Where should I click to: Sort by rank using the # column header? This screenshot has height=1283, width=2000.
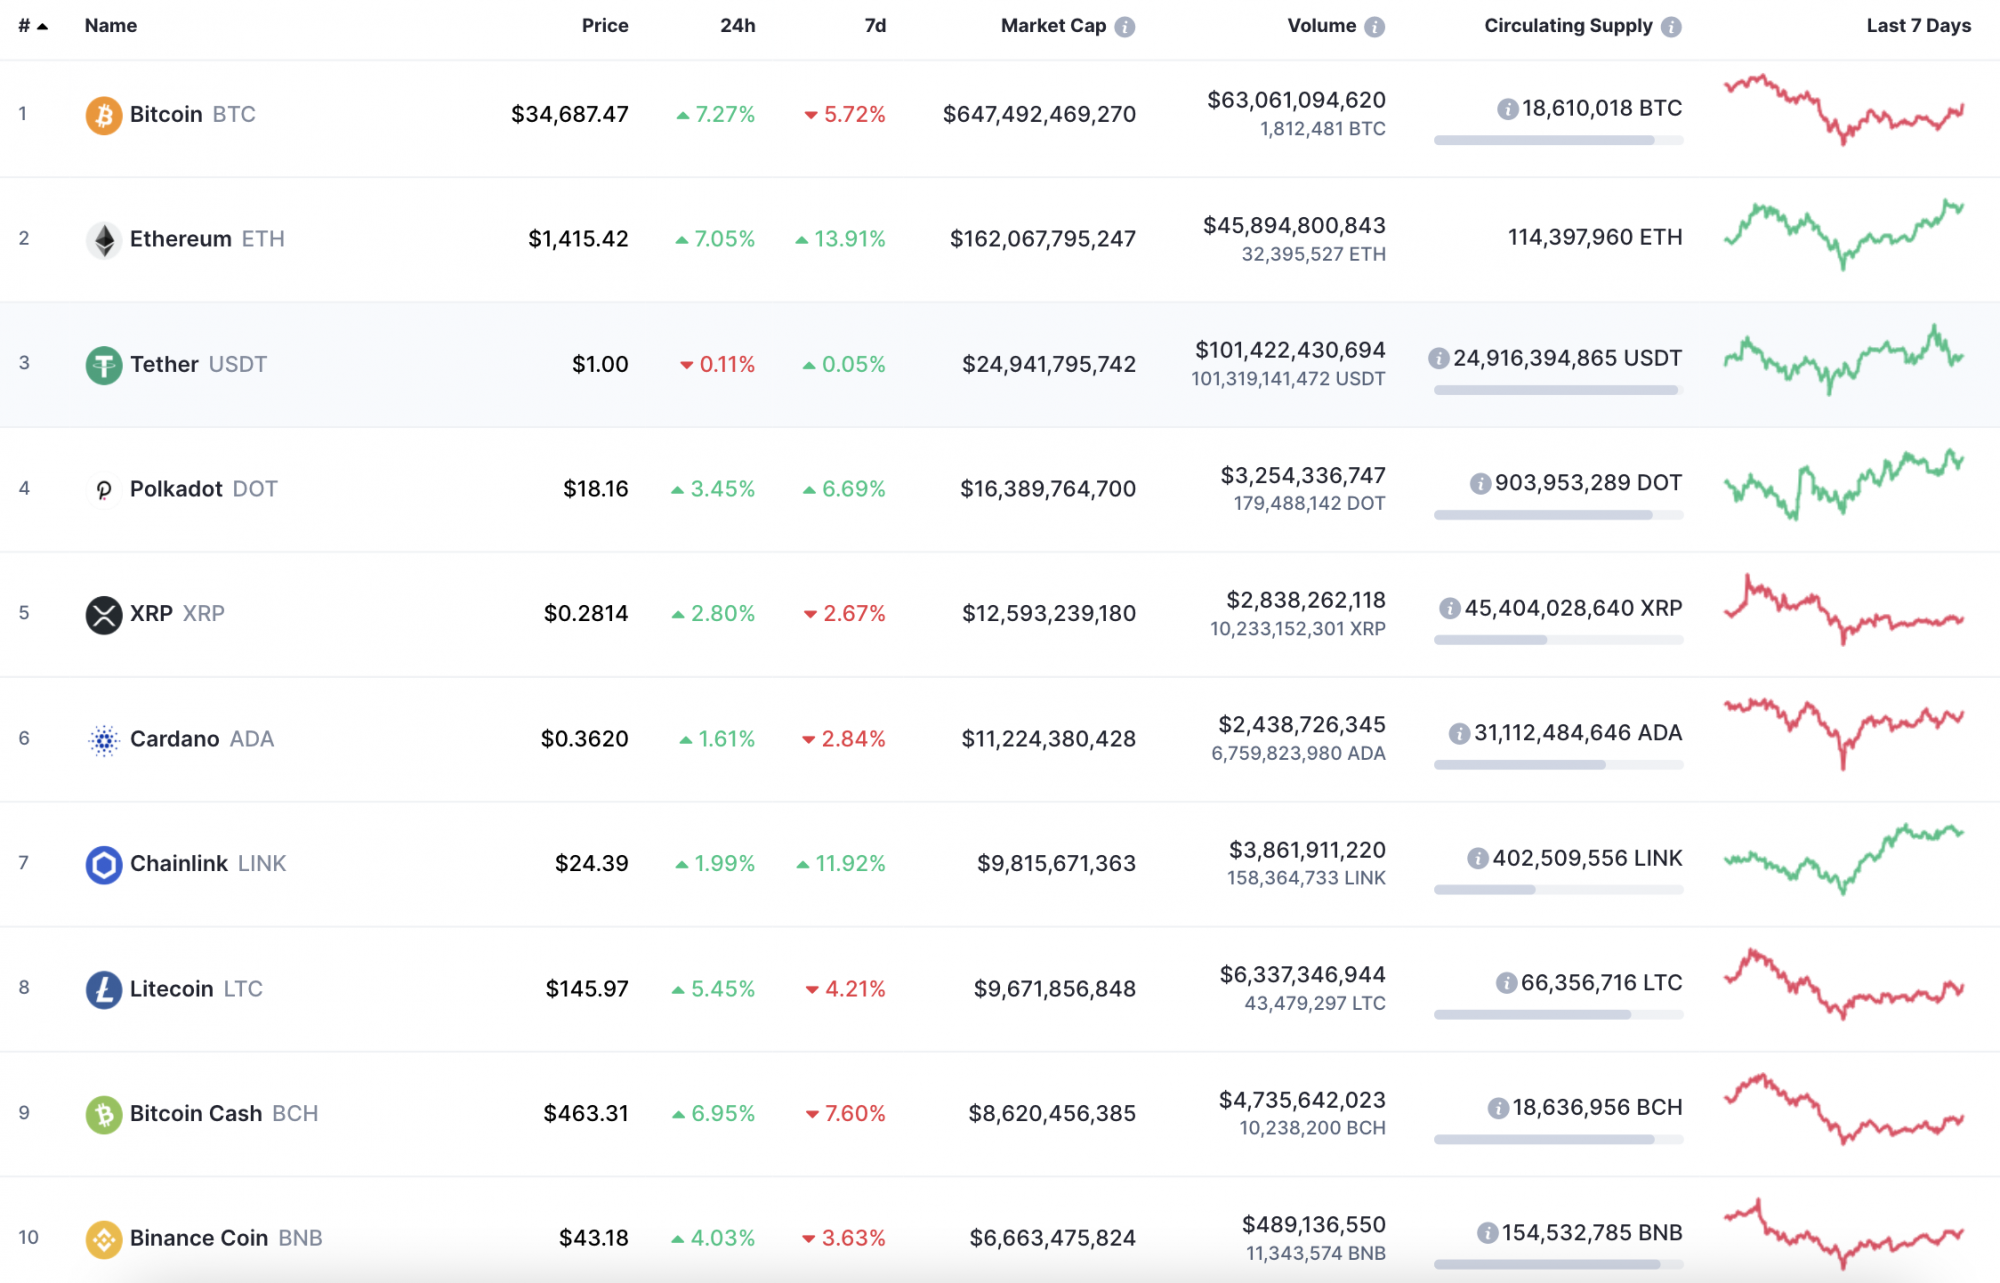(x=32, y=26)
